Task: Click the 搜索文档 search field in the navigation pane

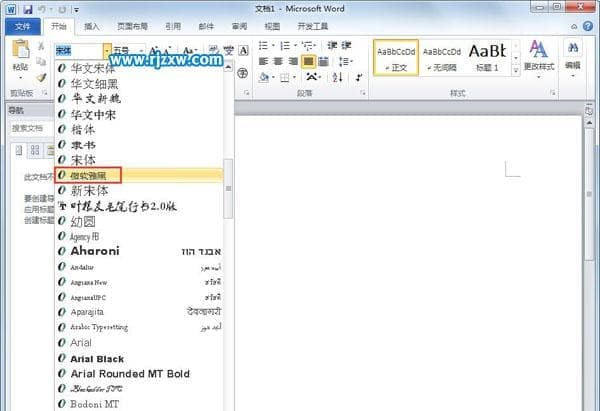Action: pos(32,128)
